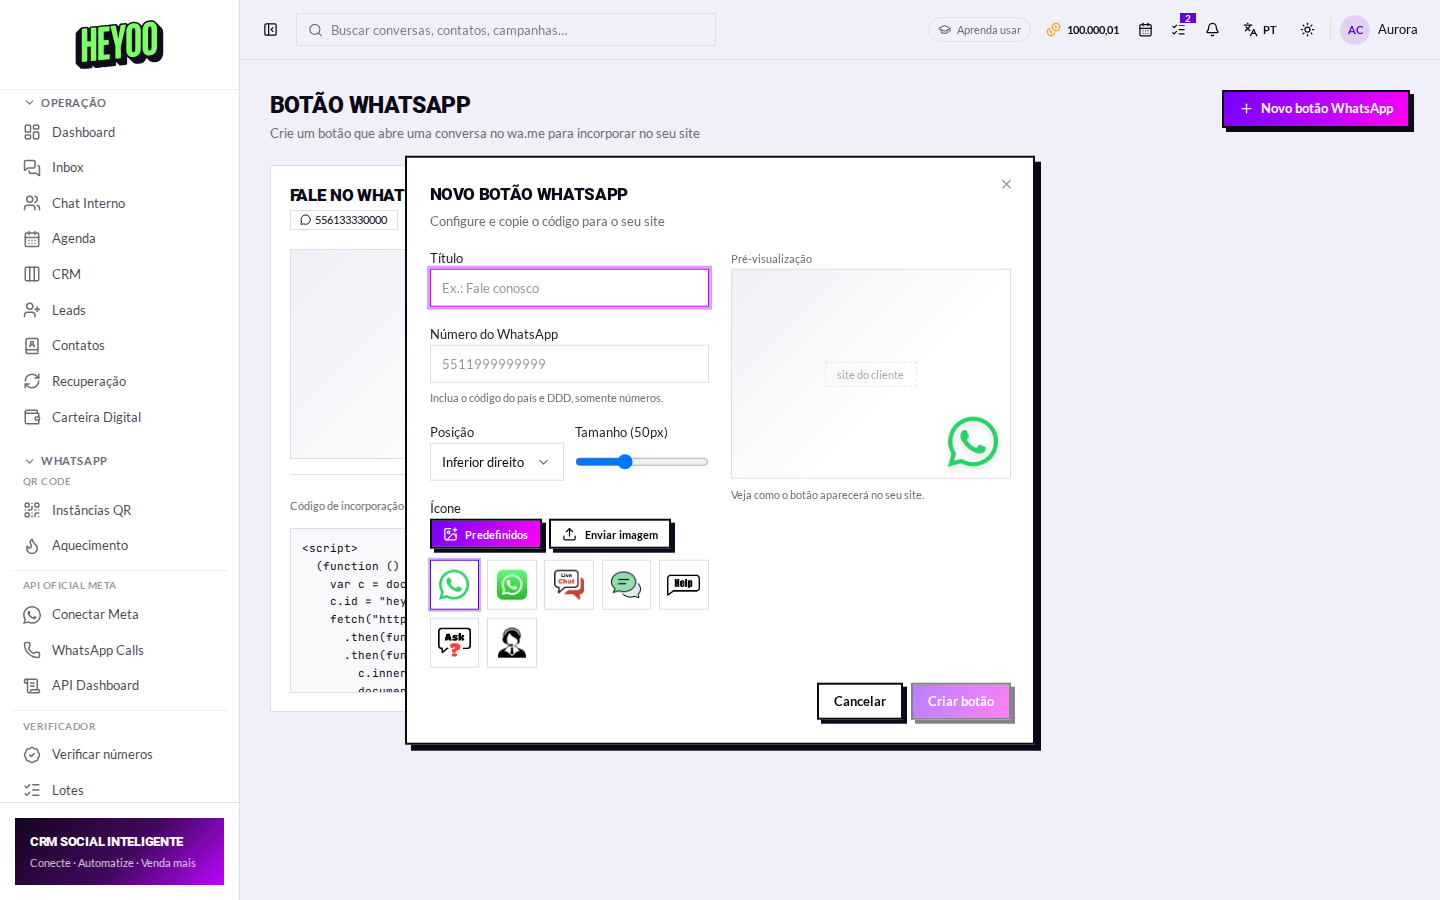
Task: Click the coins credit balance icon
Action: (x=1053, y=30)
